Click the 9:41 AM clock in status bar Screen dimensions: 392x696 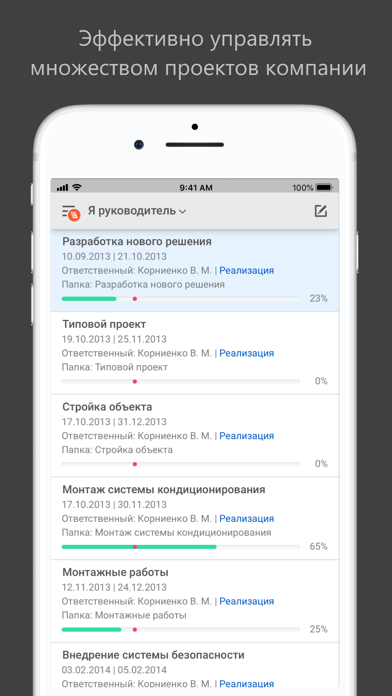pos(196,188)
